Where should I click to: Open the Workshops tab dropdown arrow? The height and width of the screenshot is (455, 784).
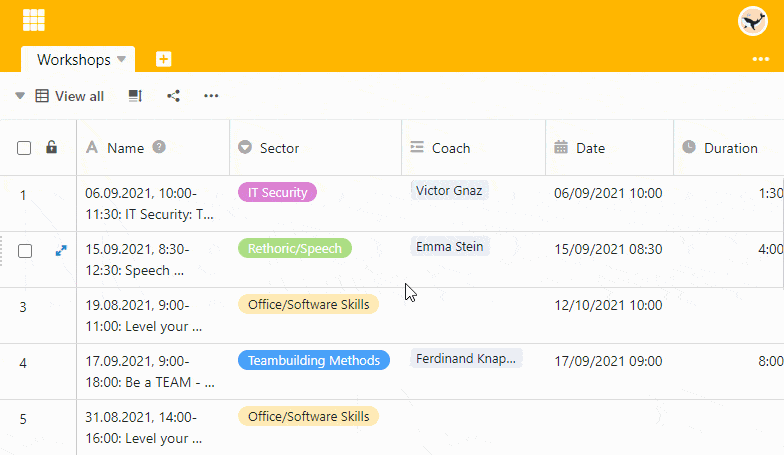[122, 60]
